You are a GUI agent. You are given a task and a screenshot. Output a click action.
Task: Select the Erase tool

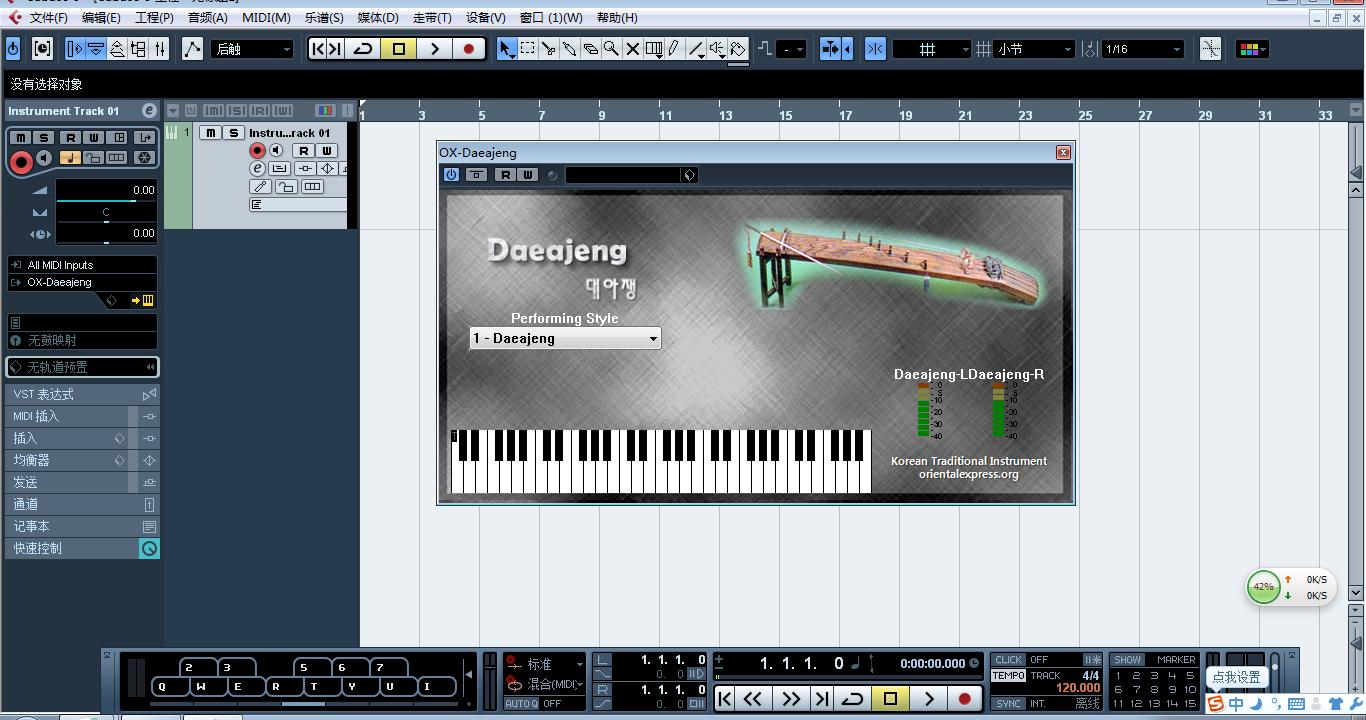(x=591, y=48)
